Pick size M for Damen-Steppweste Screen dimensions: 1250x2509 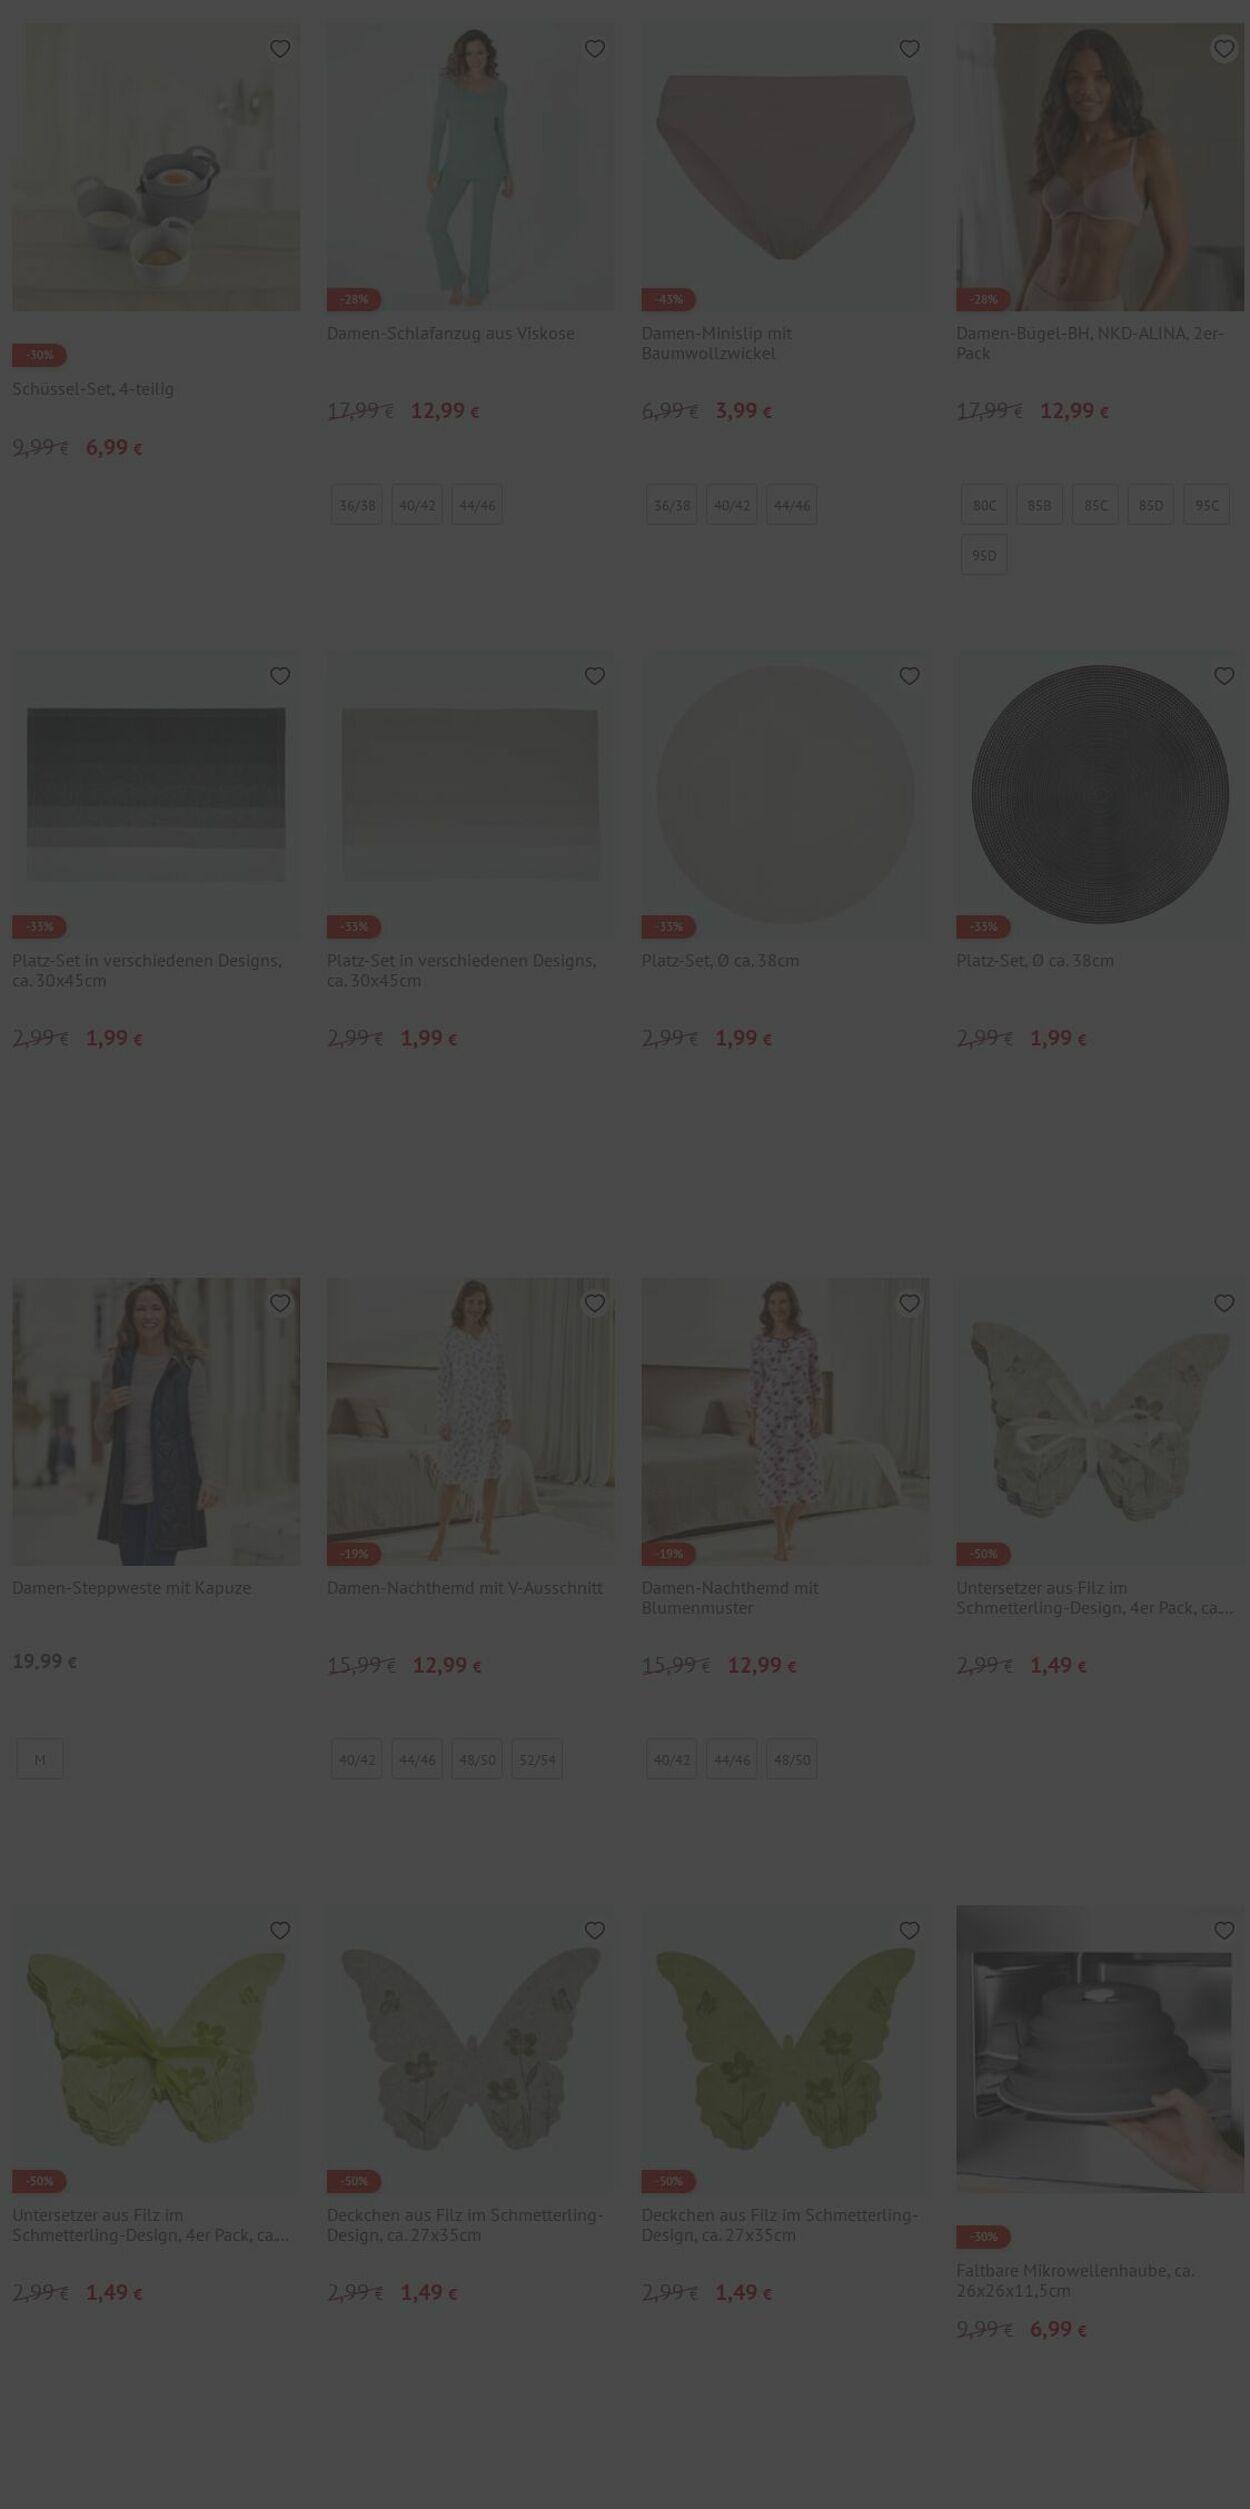tap(40, 1759)
